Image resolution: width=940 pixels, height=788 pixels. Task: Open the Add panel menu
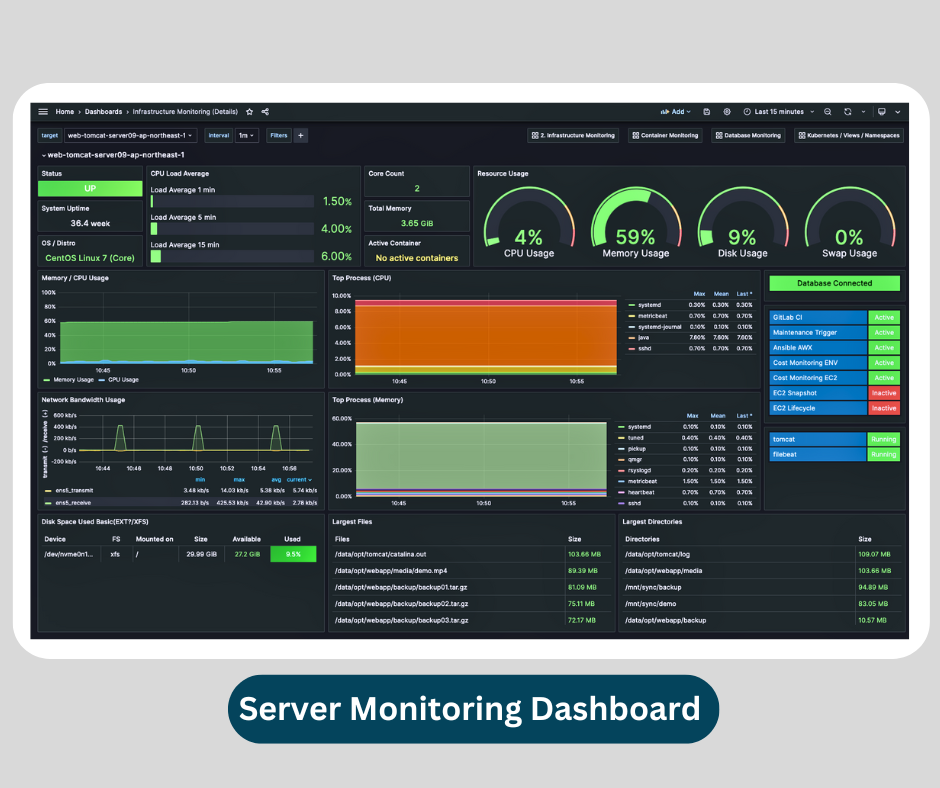click(675, 112)
